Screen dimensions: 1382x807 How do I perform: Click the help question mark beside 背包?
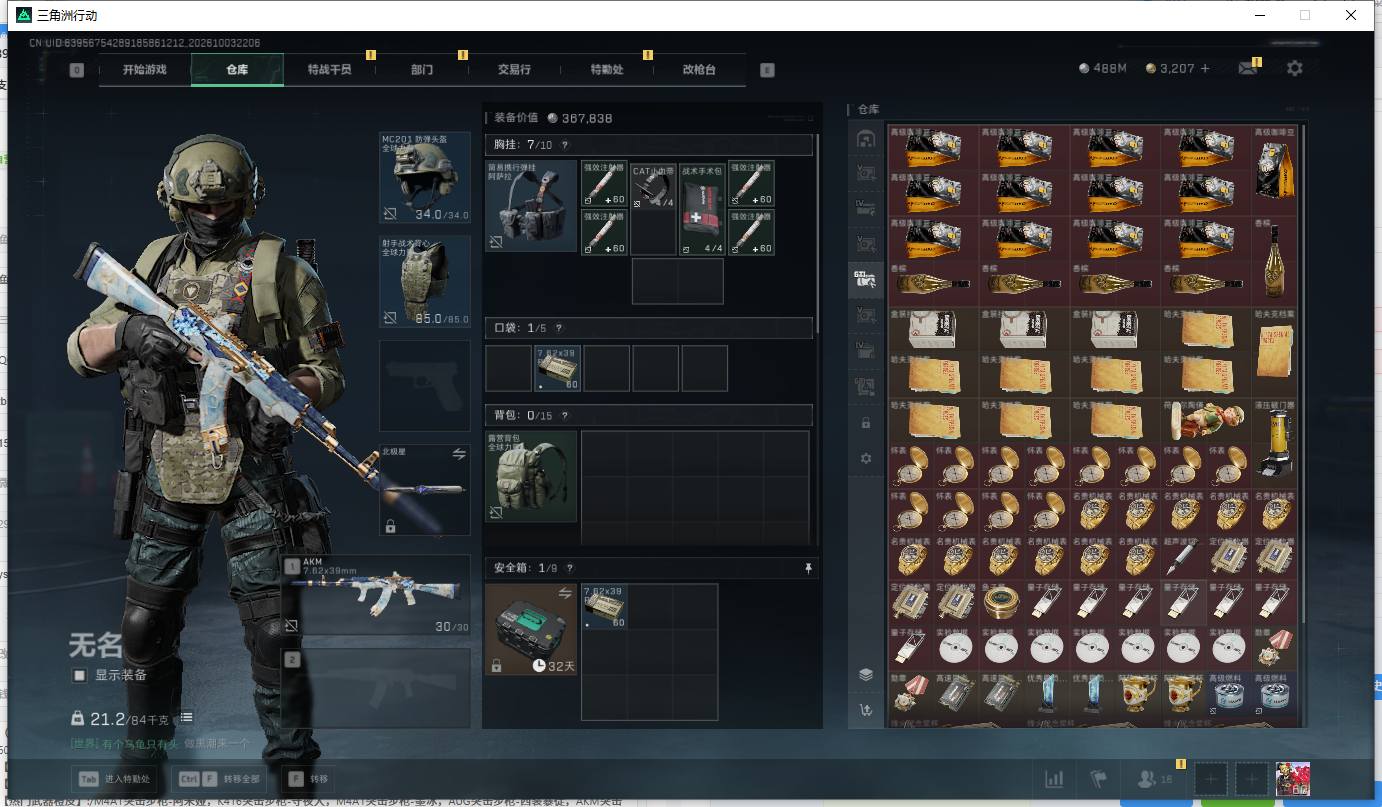pyautogui.click(x=566, y=414)
